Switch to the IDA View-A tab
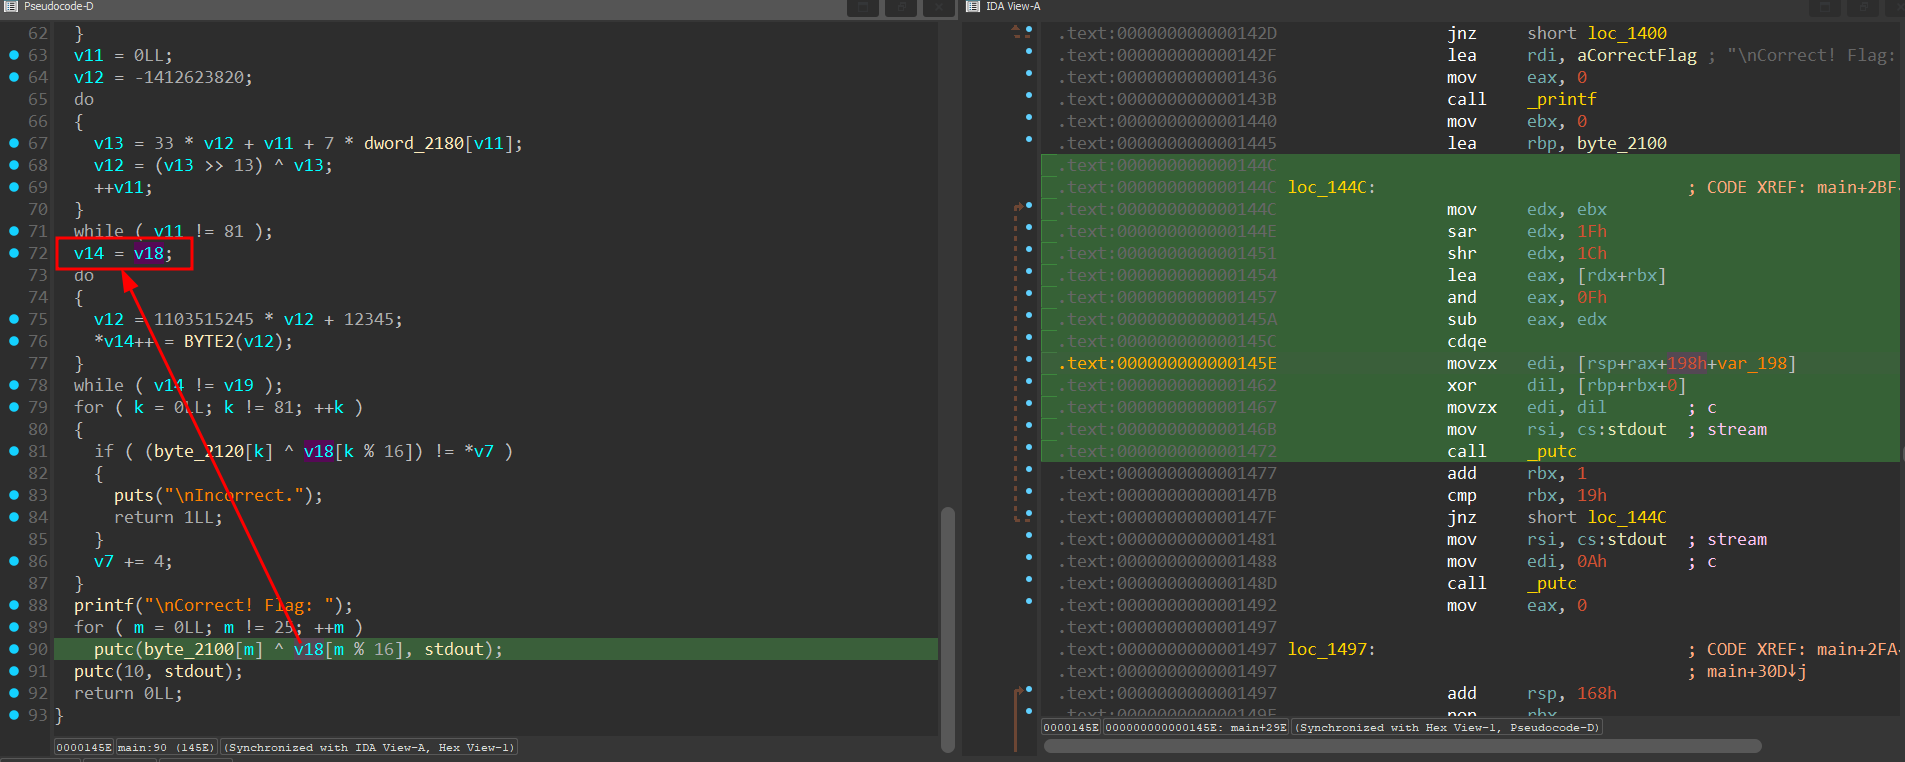Screen dimensions: 1905x762 click(x=1013, y=6)
